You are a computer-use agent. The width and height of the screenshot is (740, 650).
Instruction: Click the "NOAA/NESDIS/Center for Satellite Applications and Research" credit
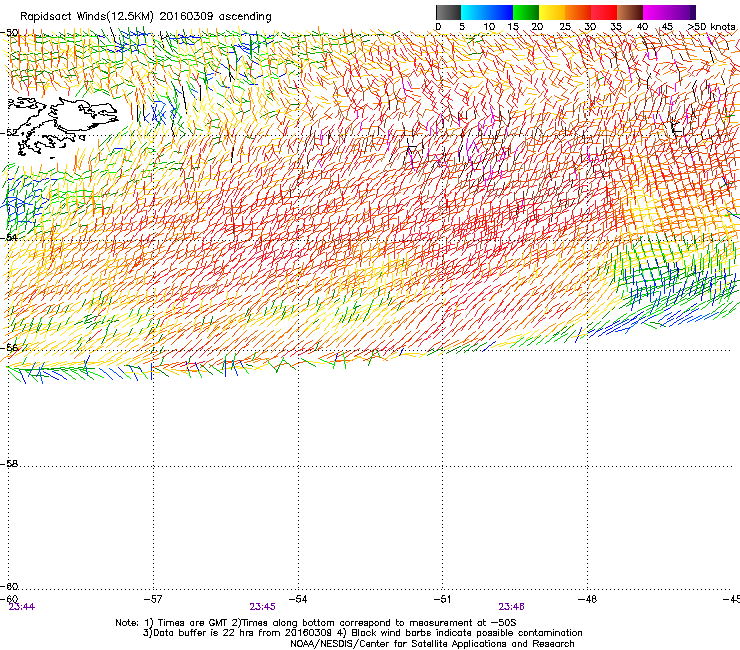[x=432, y=644]
